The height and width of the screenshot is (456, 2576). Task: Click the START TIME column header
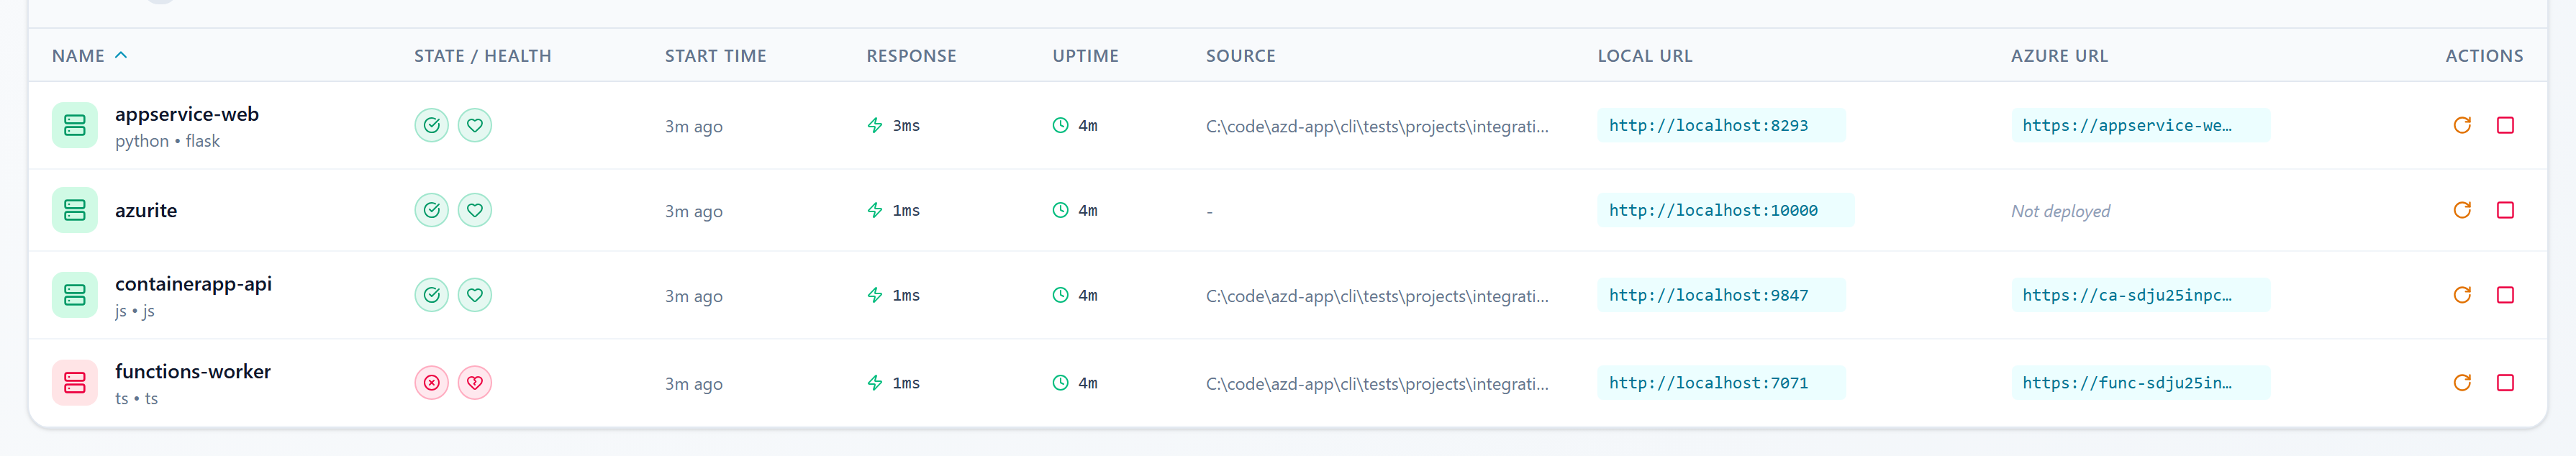(x=716, y=56)
